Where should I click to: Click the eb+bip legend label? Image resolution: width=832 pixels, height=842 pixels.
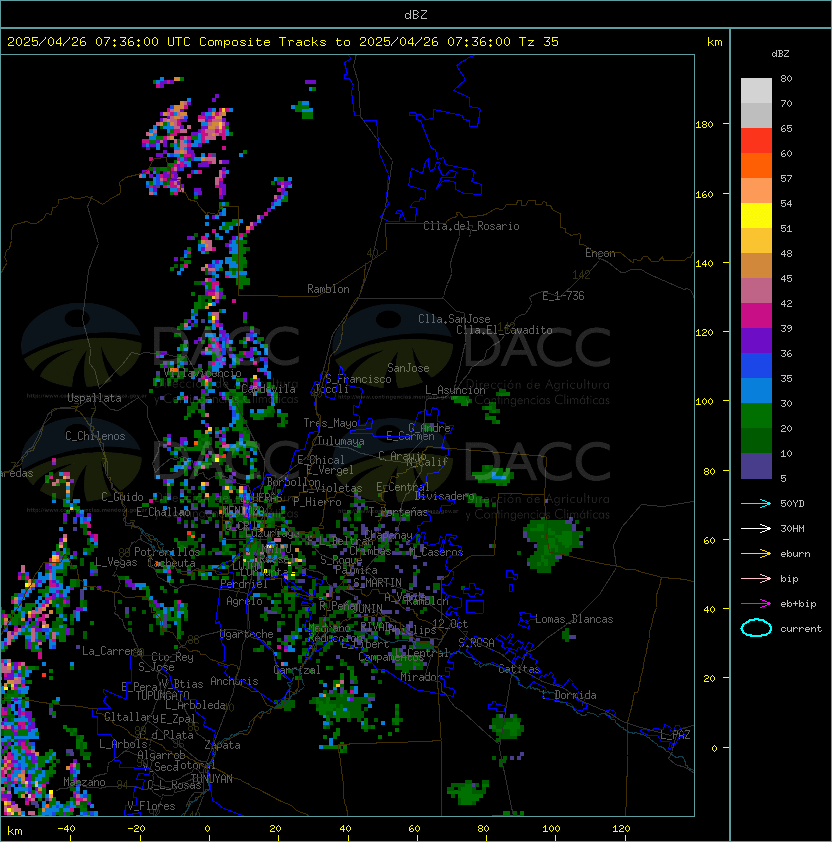click(x=798, y=604)
